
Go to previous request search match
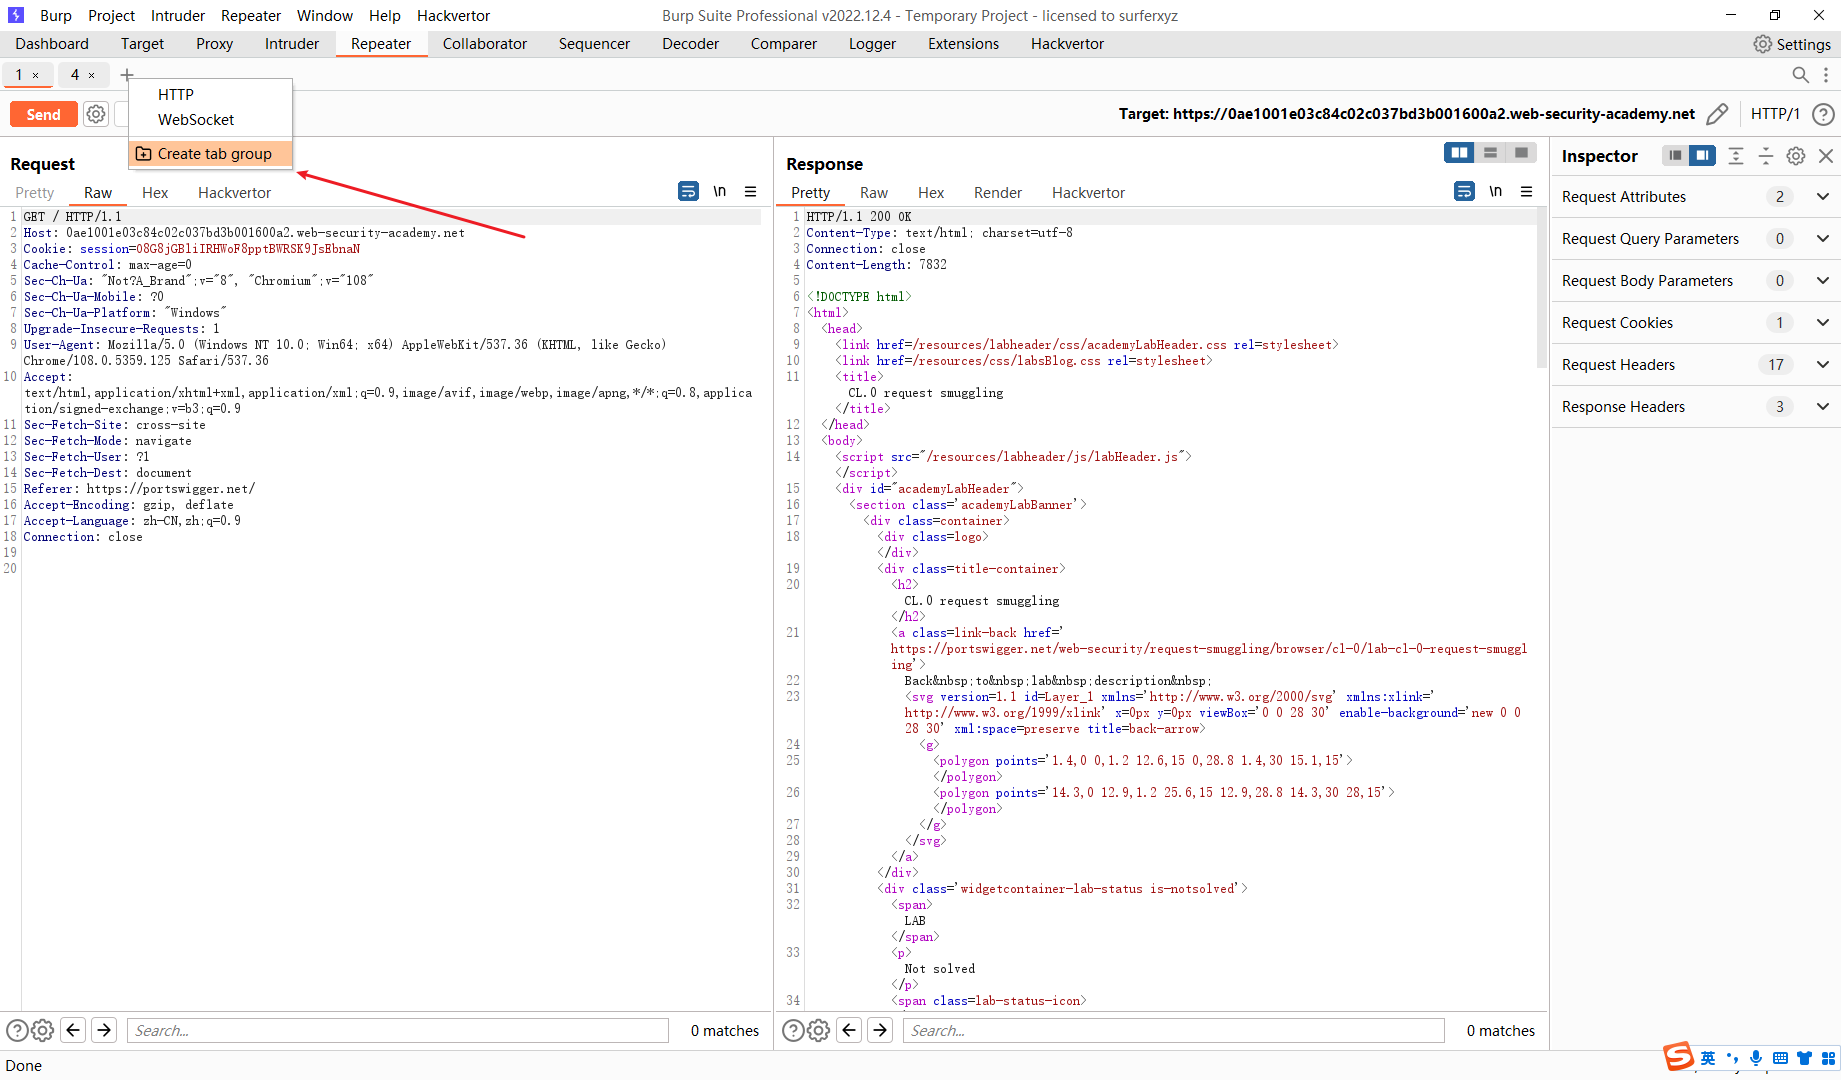72,1030
